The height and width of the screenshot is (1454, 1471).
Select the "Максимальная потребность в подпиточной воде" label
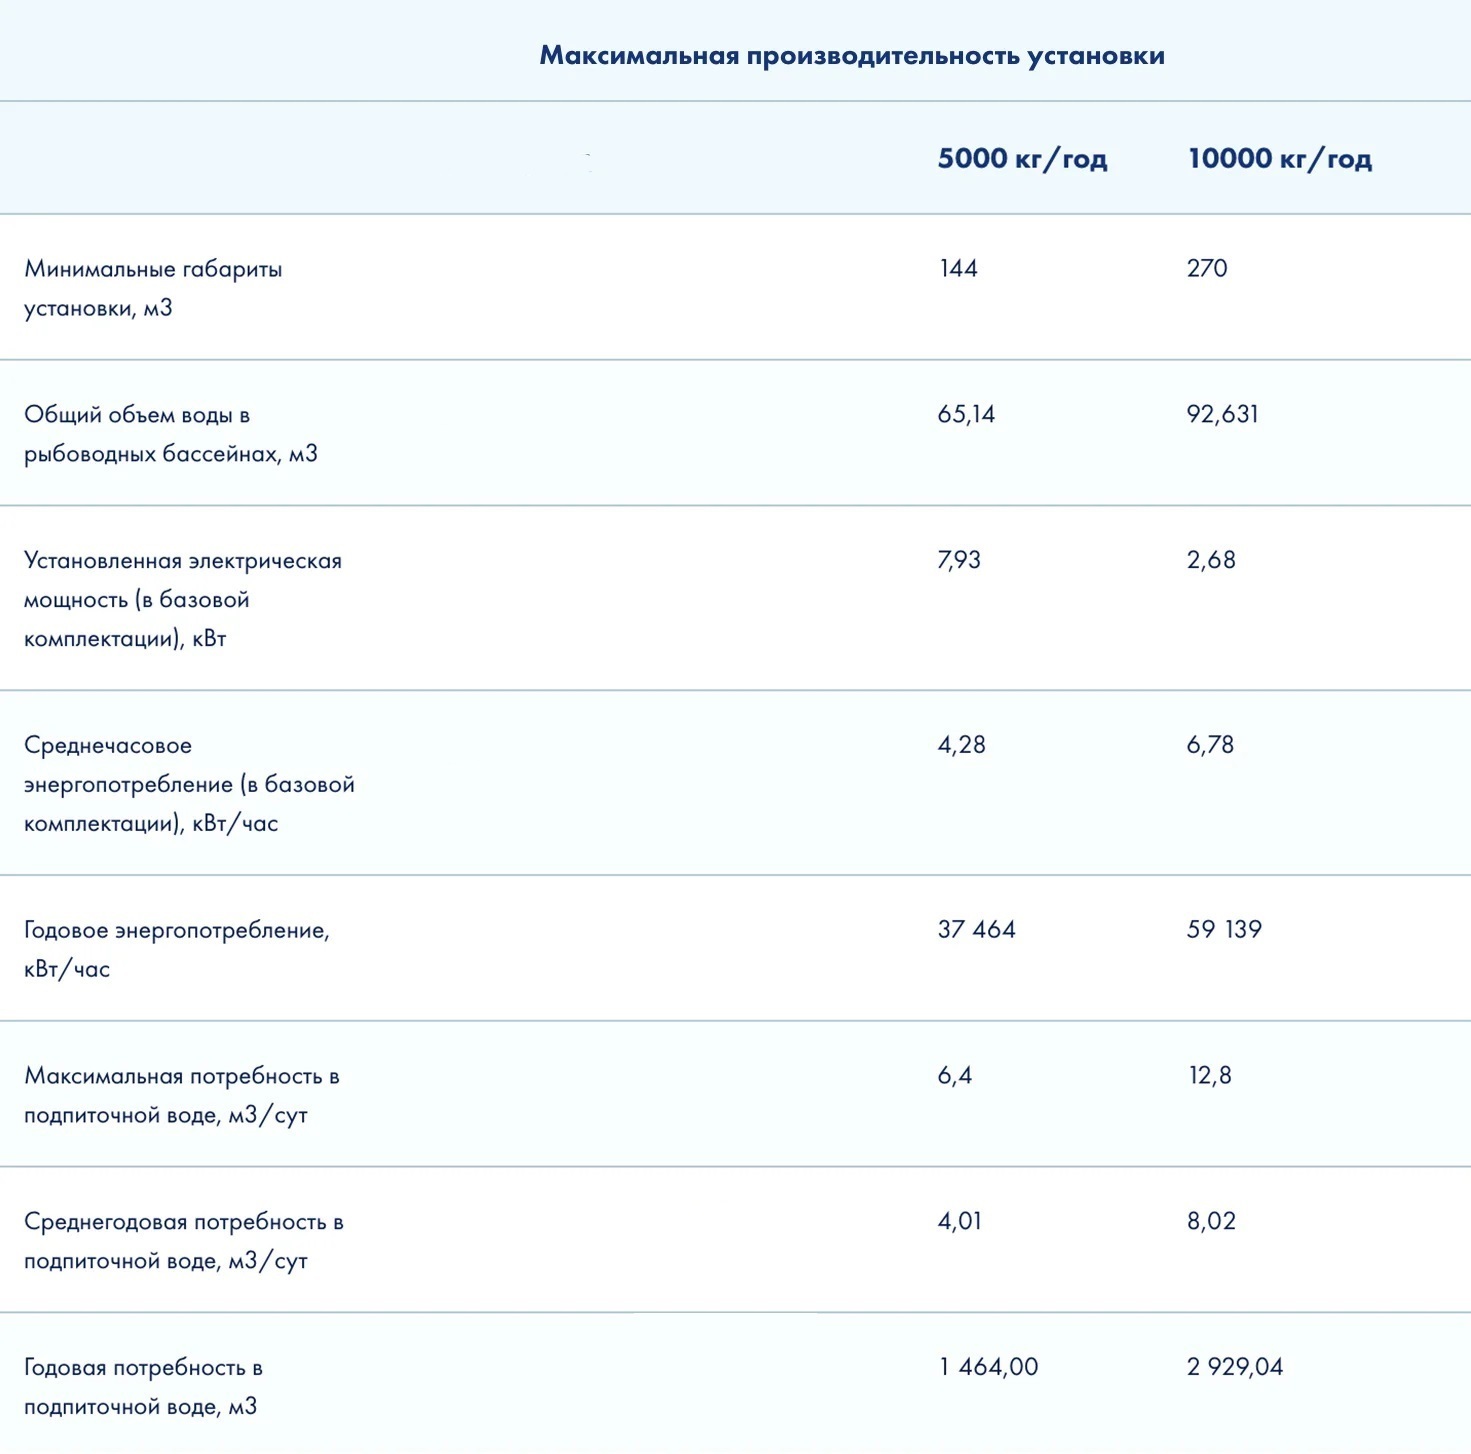pos(181,1095)
